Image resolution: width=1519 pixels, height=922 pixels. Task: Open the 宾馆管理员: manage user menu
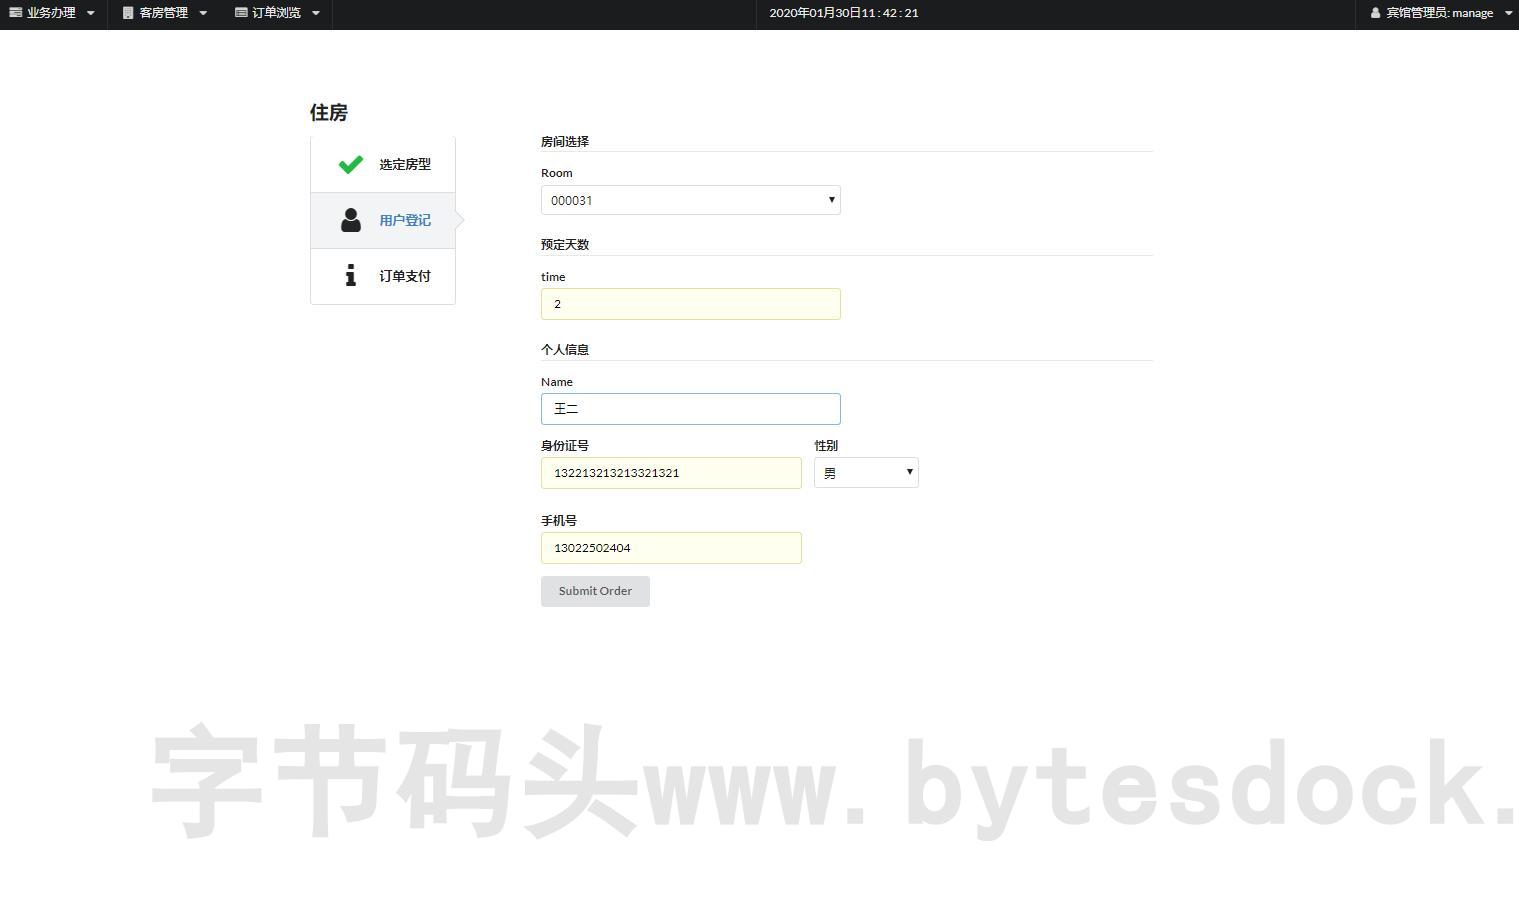point(1441,13)
